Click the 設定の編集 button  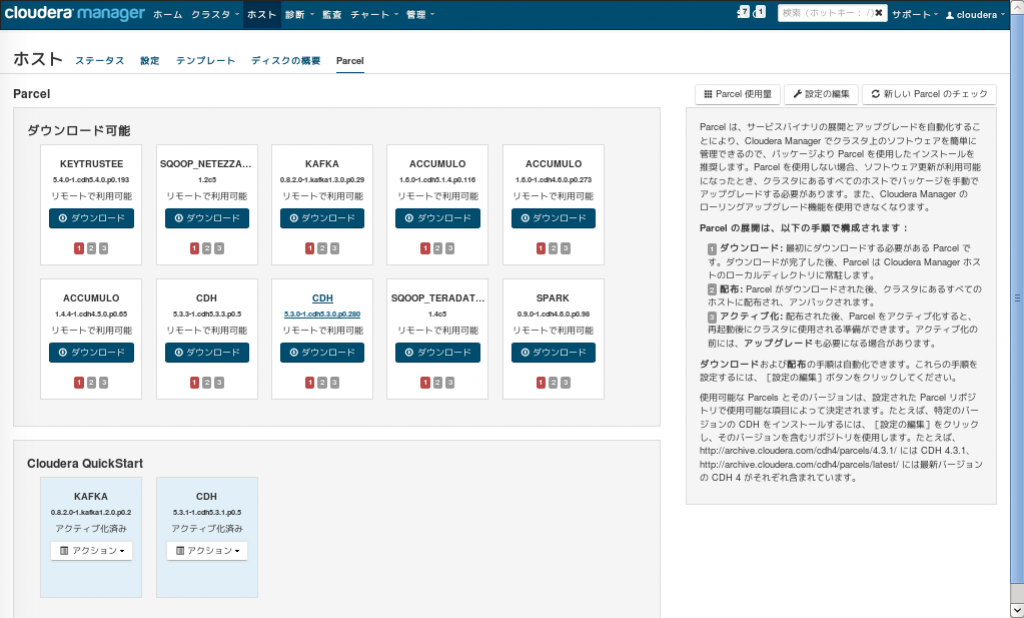[821, 94]
